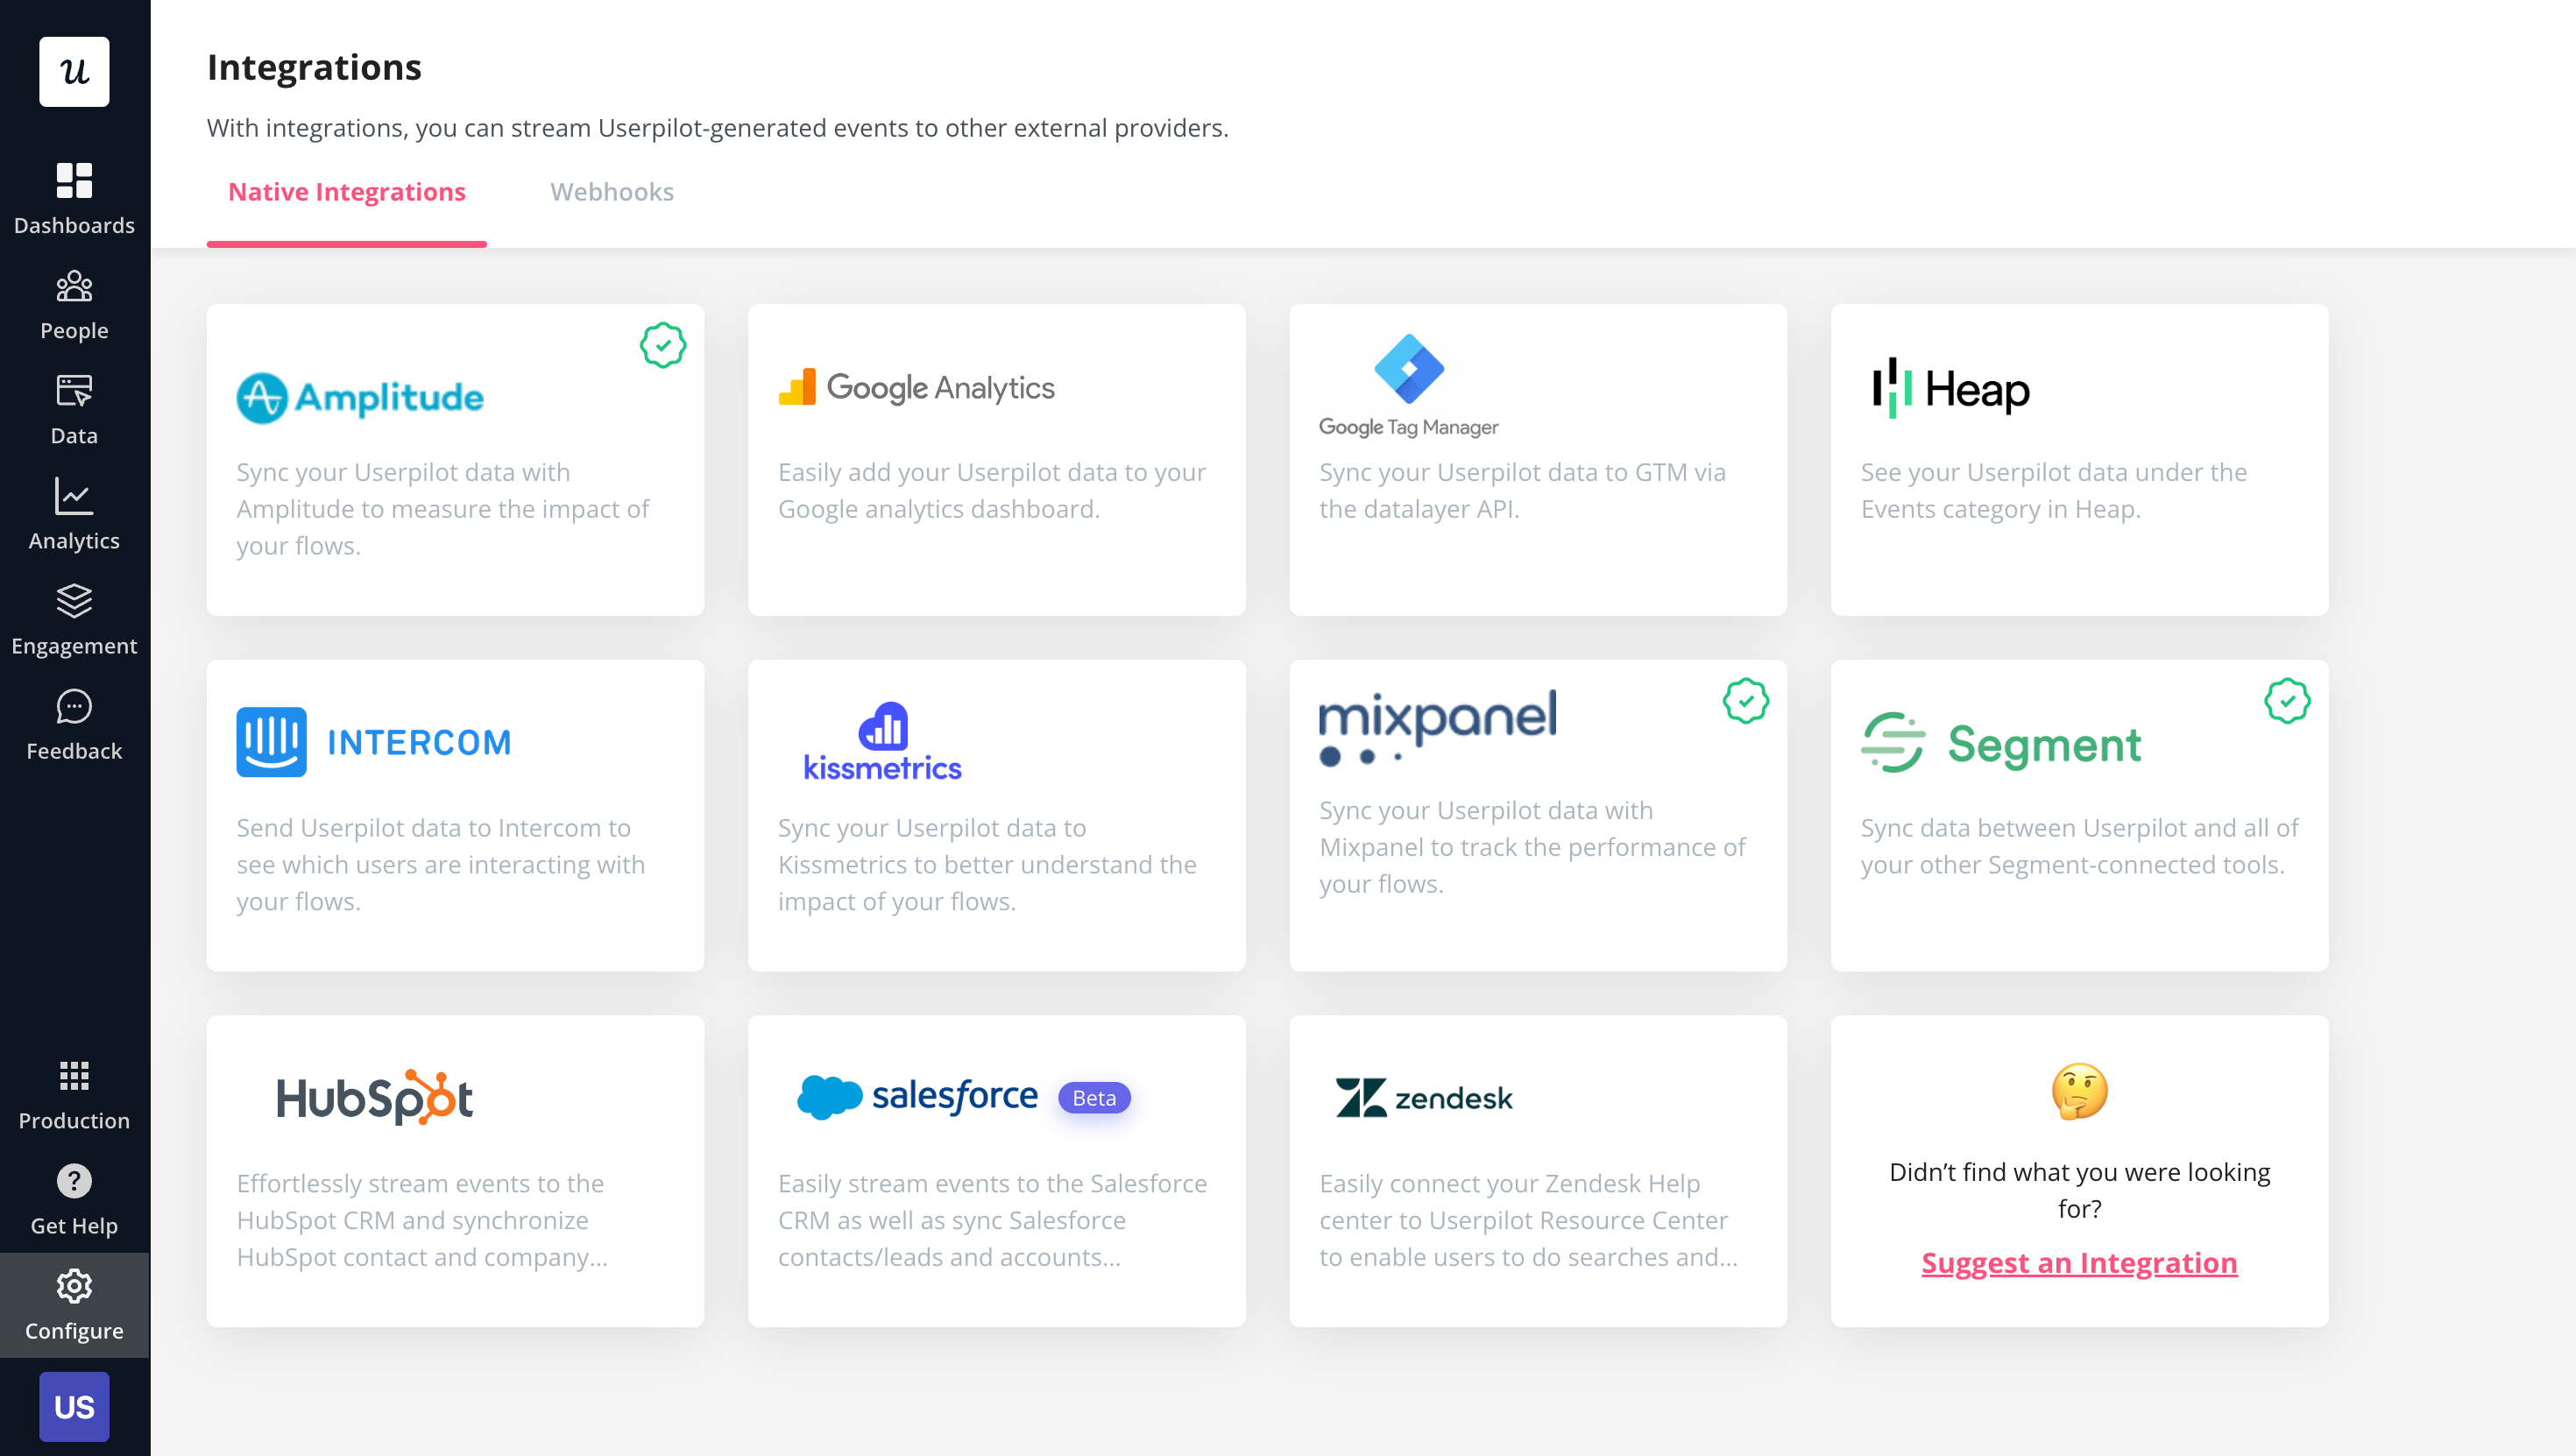Click the user avatar button bottom-left

click(x=73, y=1406)
